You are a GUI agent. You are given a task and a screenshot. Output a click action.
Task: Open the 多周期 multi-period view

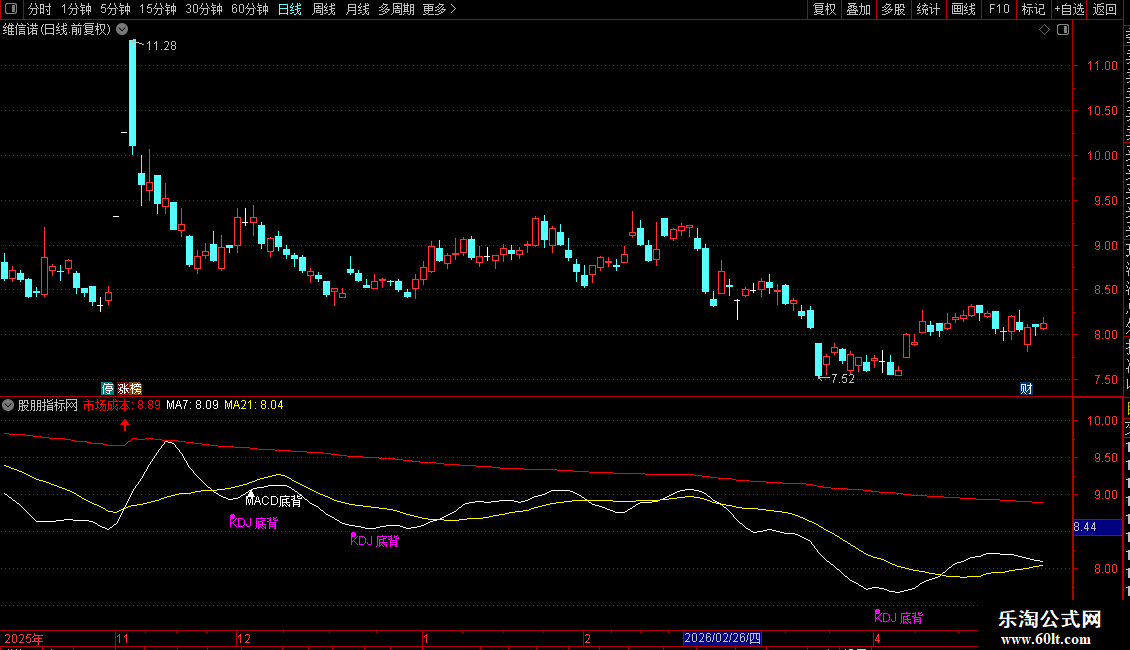396,9
